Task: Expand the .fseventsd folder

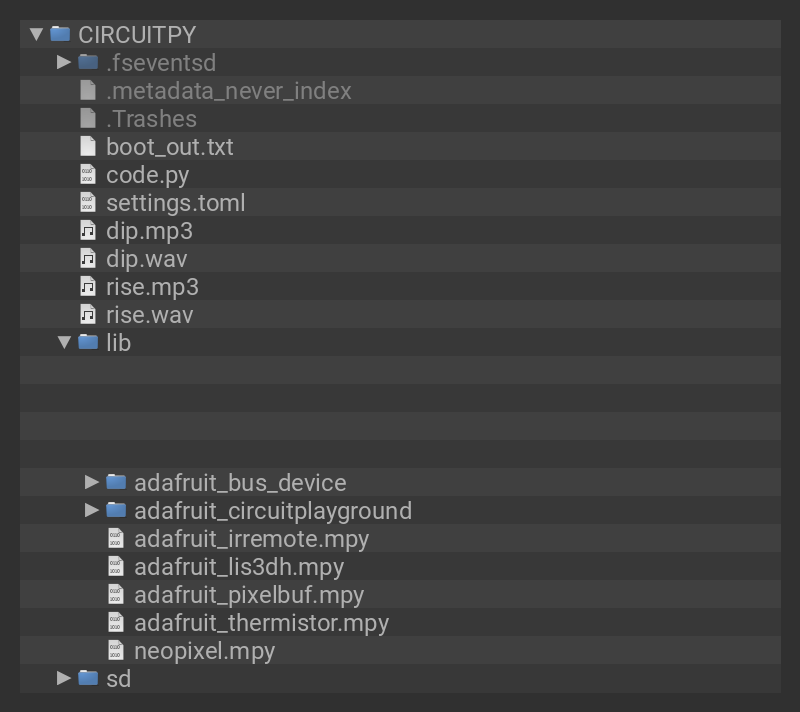Action: [64, 62]
